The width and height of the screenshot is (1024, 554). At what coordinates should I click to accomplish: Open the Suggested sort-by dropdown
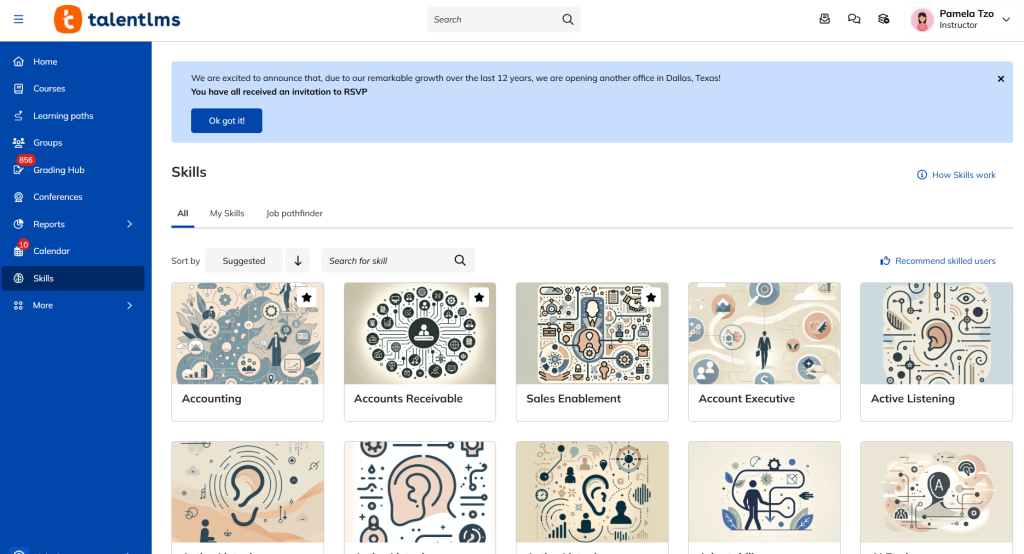(244, 261)
